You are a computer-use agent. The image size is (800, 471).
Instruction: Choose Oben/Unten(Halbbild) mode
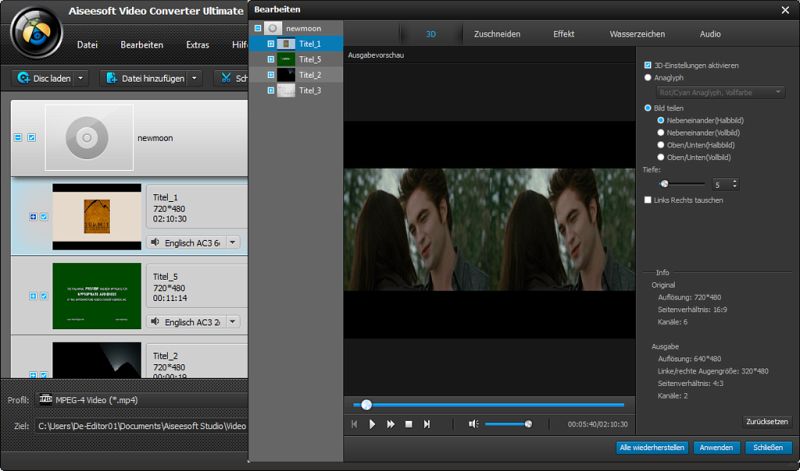[x=661, y=145]
